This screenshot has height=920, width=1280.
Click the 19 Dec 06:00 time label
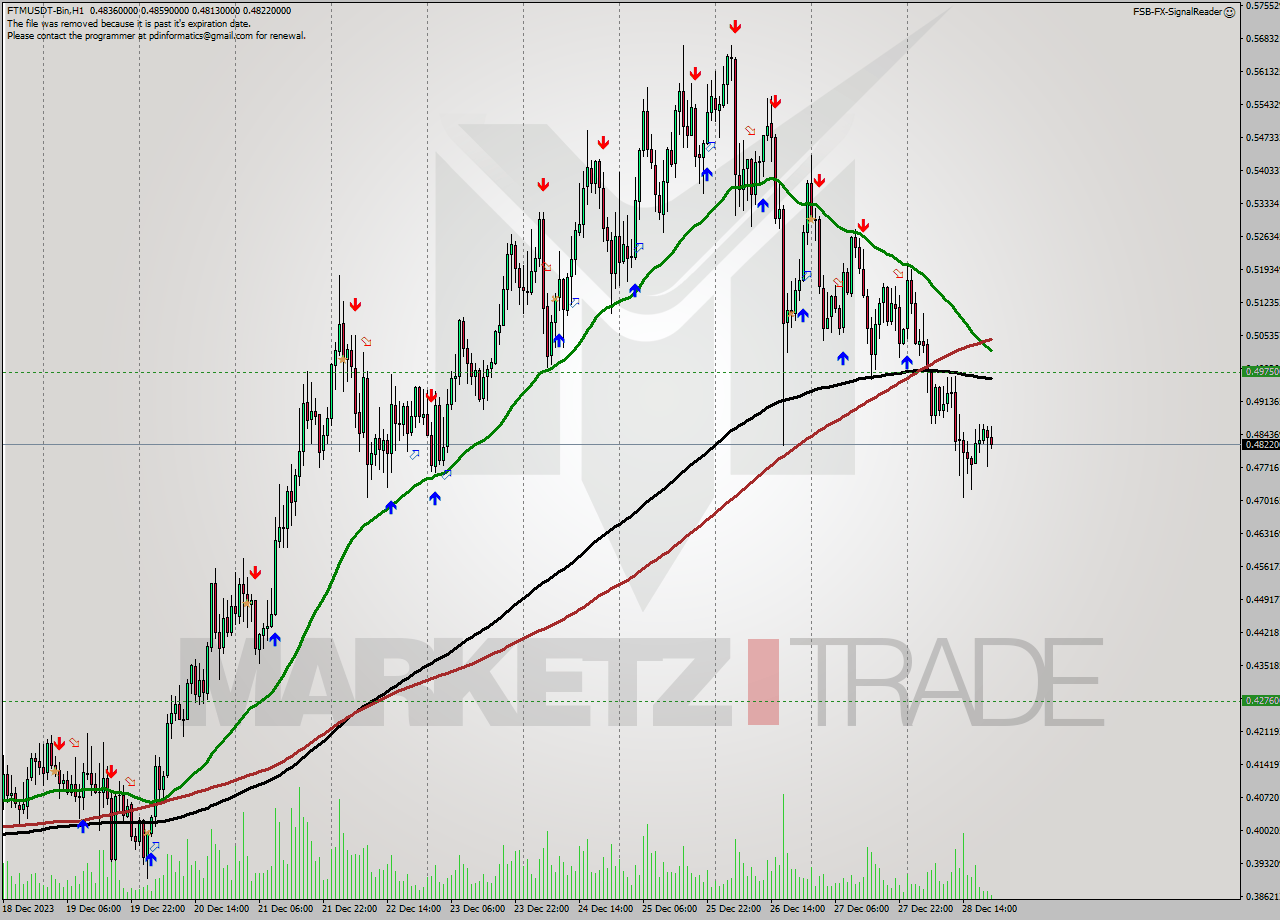(93, 909)
